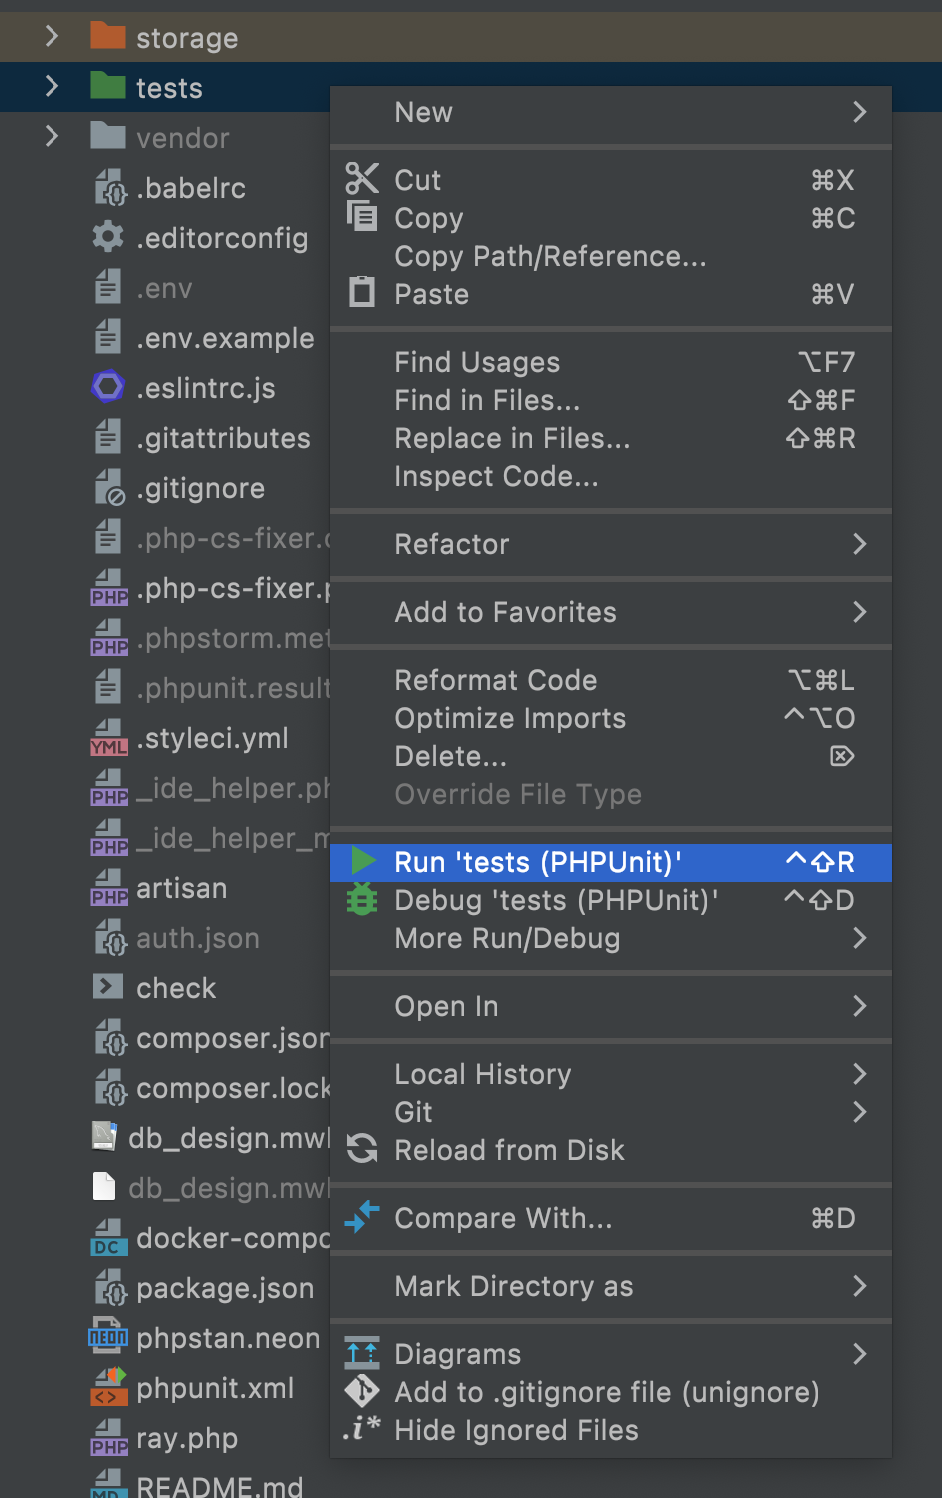
Task: Click the Paste clipboard icon
Action: coord(361,293)
